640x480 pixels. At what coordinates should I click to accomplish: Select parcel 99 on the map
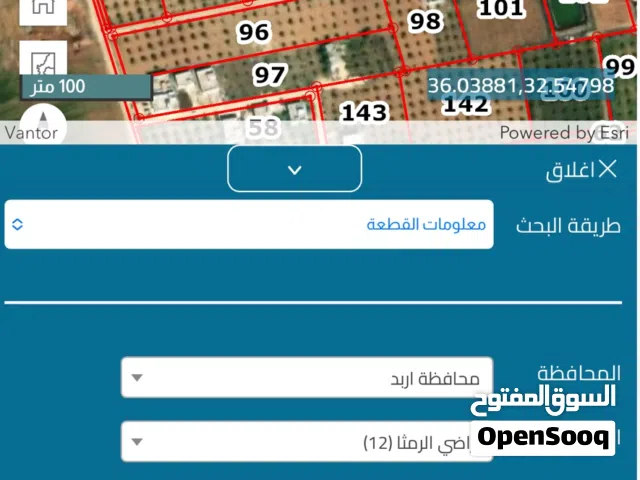[621, 67]
